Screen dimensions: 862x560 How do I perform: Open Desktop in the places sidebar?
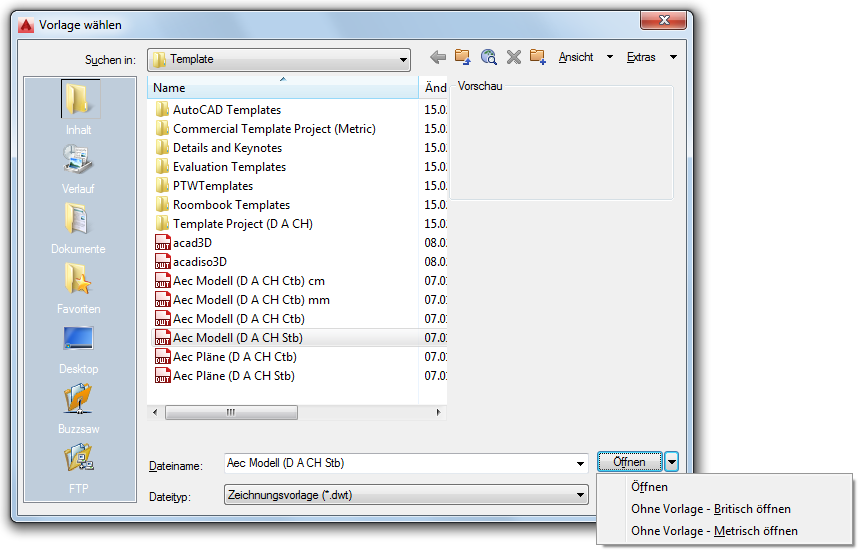click(78, 350)
